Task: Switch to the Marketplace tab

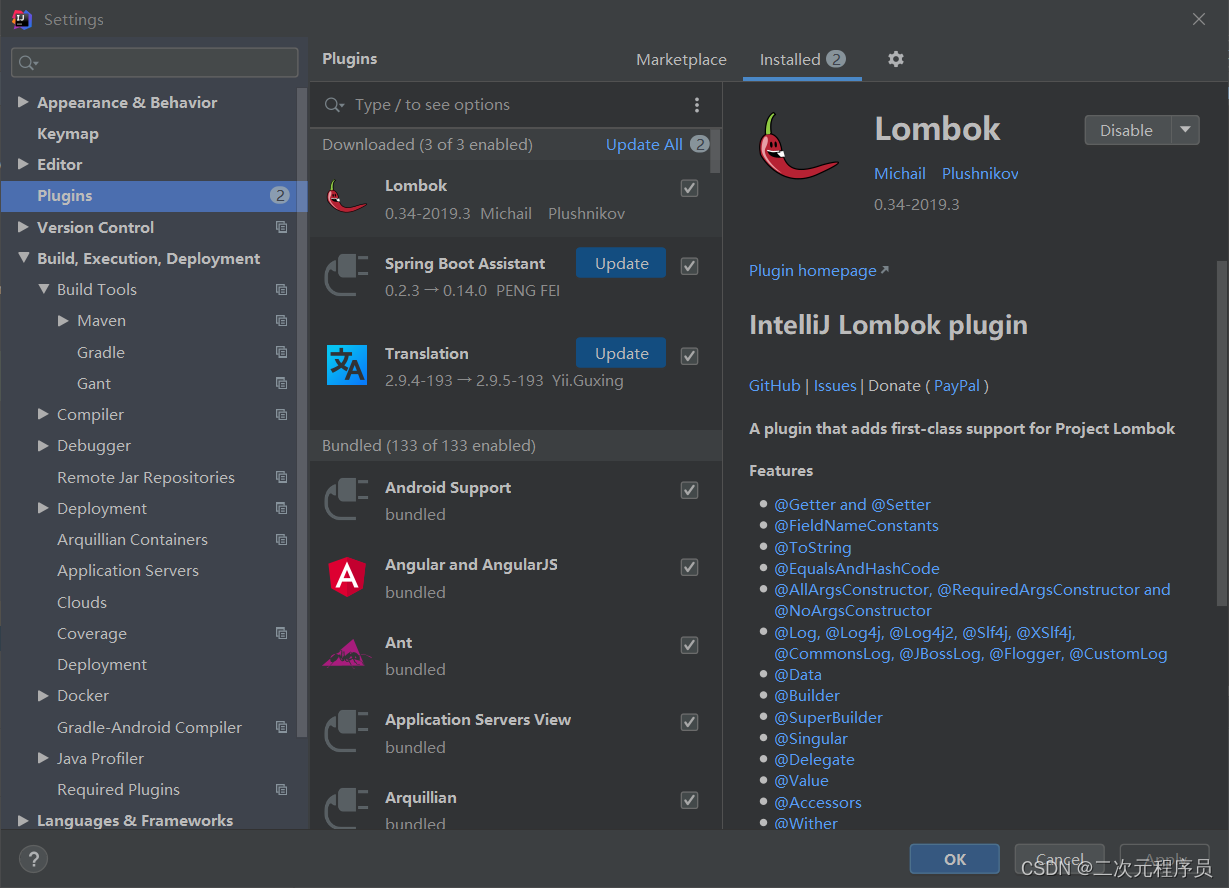Action: (x=681, y=60)
